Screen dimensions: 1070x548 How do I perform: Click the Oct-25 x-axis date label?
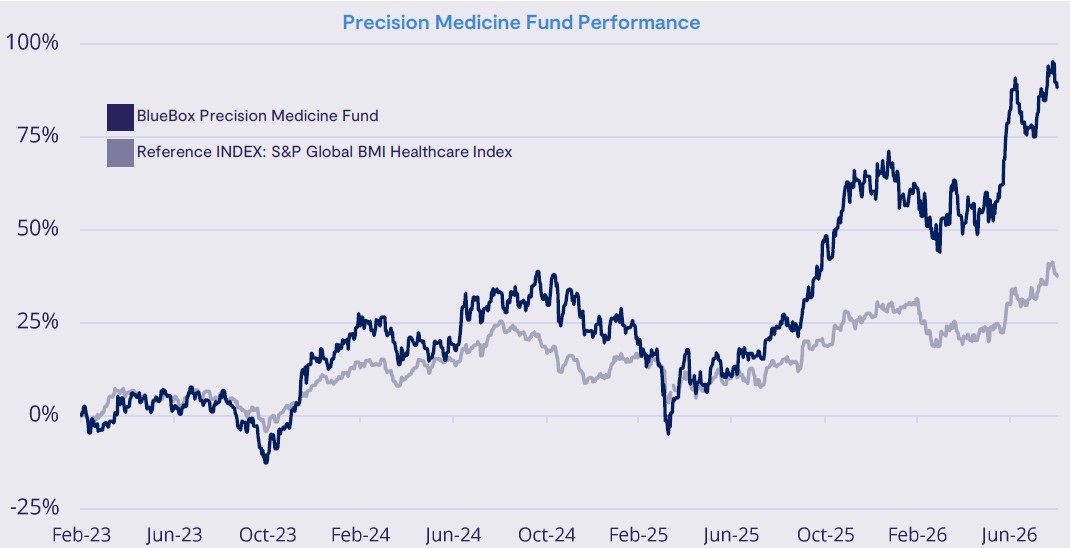coord(825,534)
